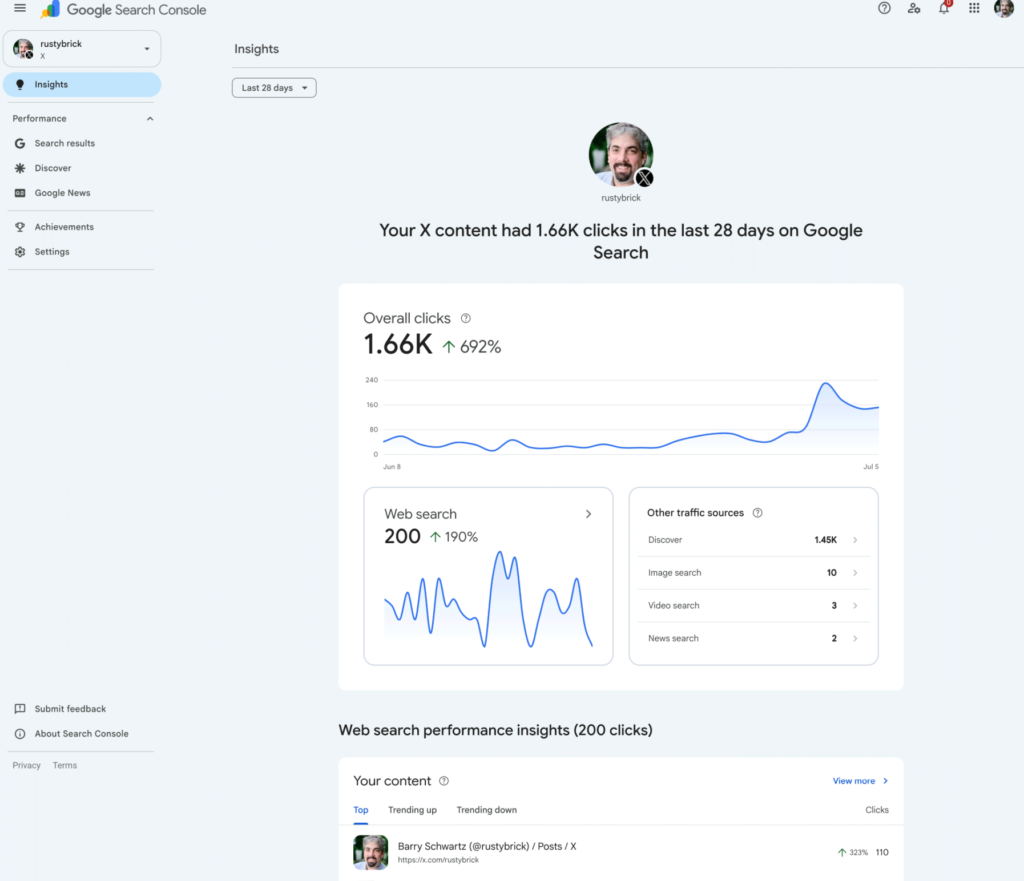
Task: Switch to the Trending up tab
Action: pos(412,810)
